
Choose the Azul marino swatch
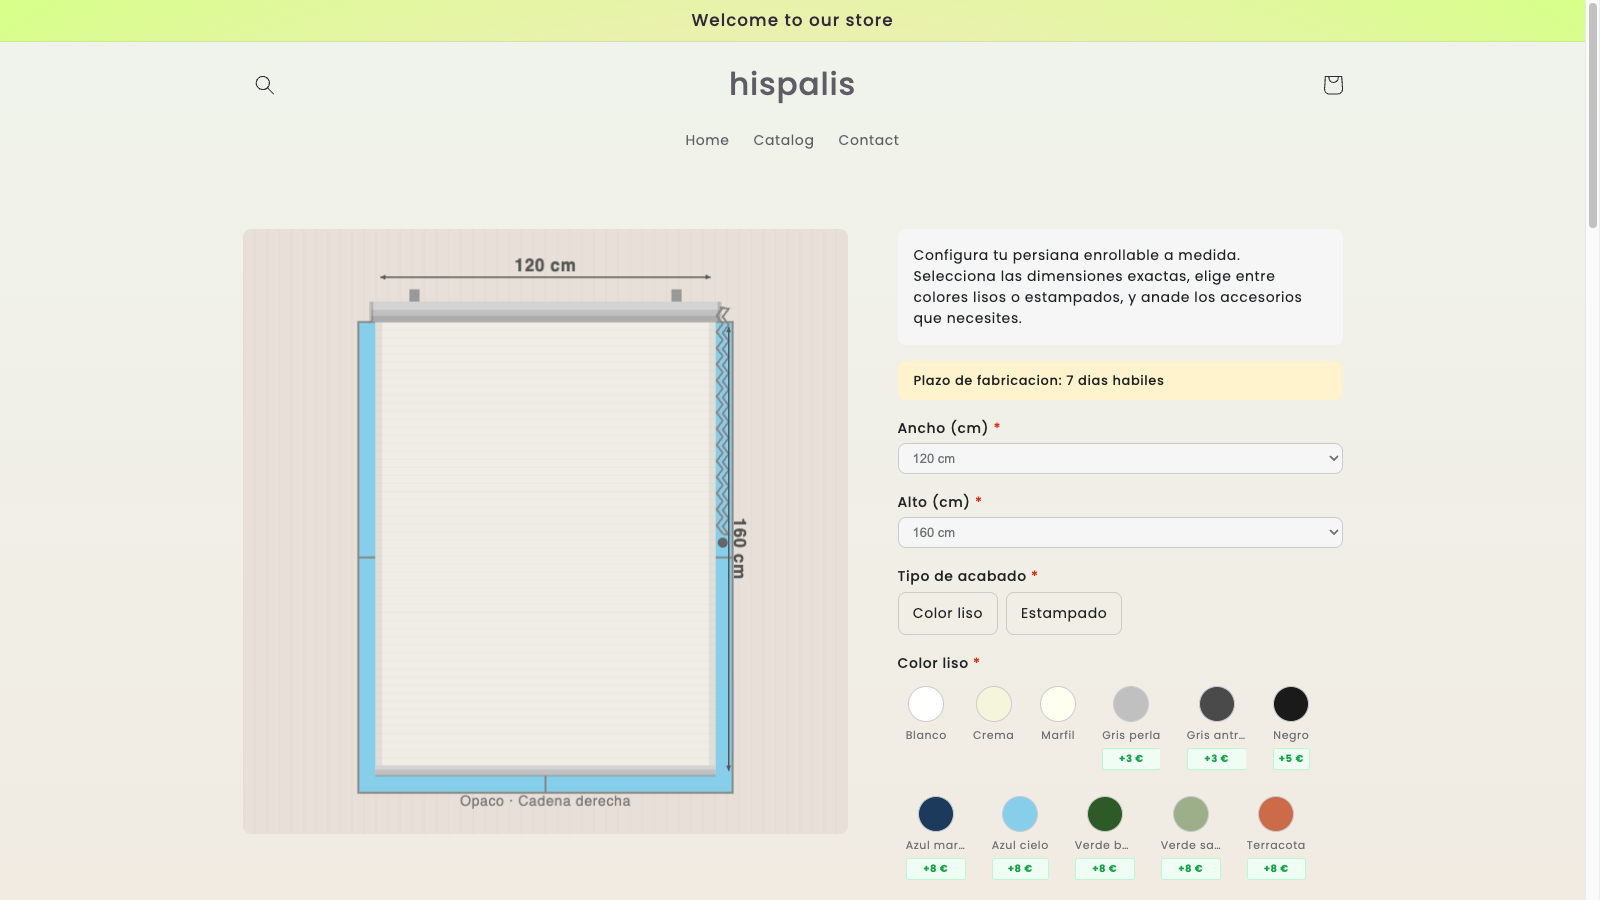click(935, 813)
